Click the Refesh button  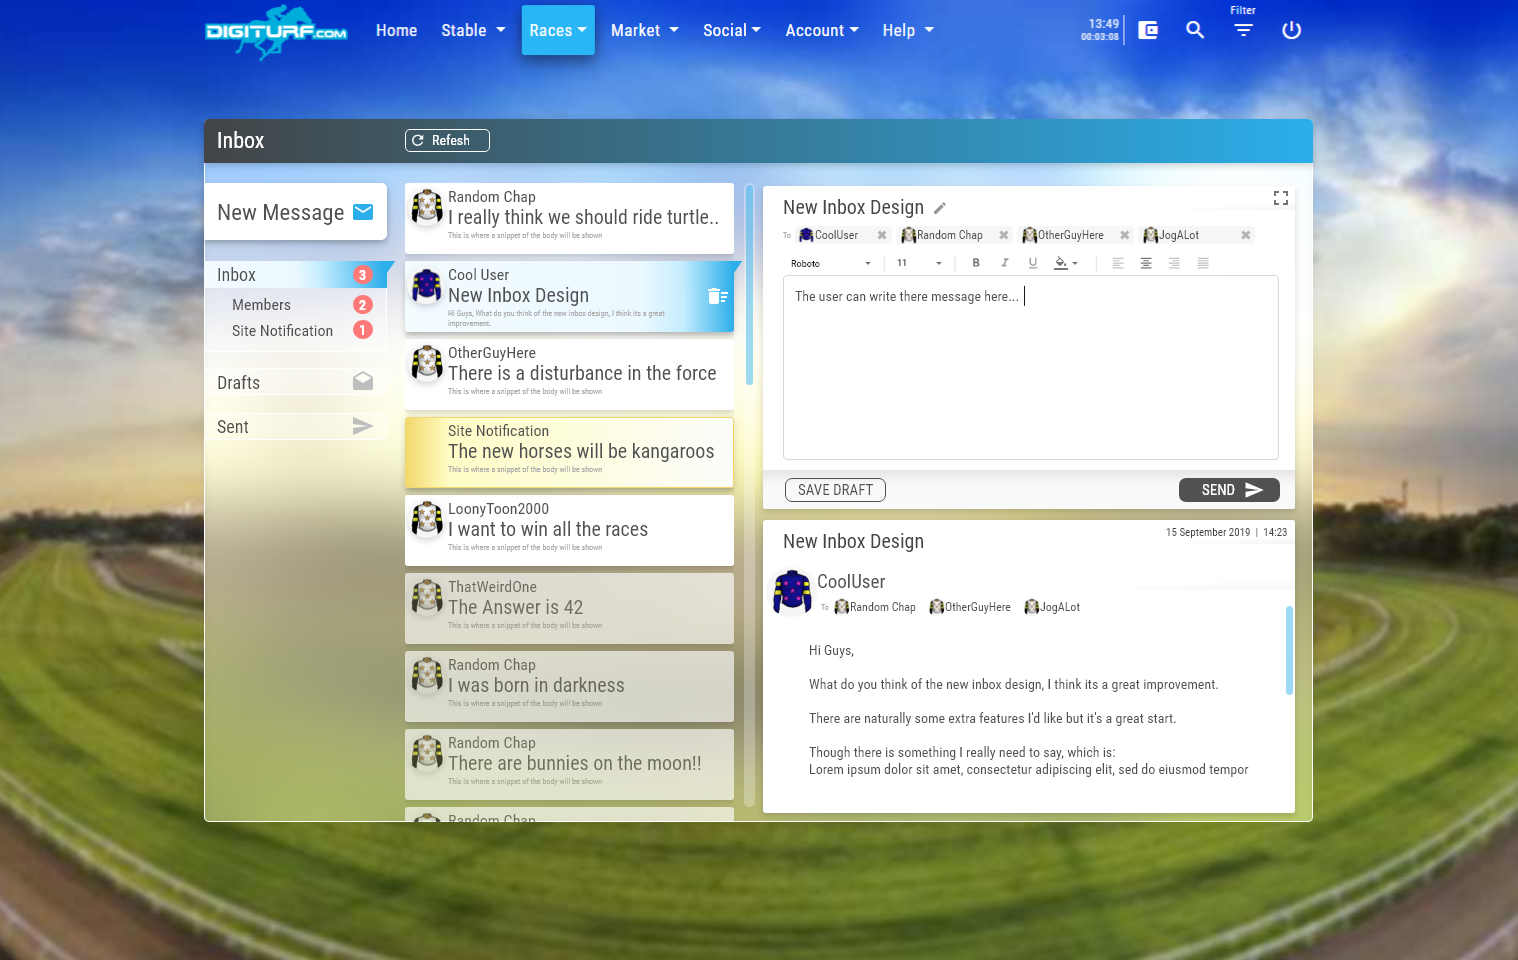tap(447, 140)
